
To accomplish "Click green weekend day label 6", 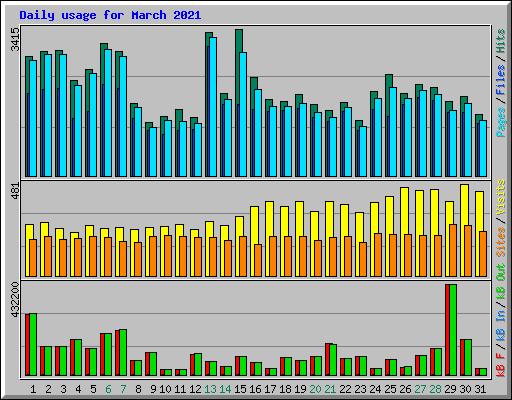I will 108,389.
